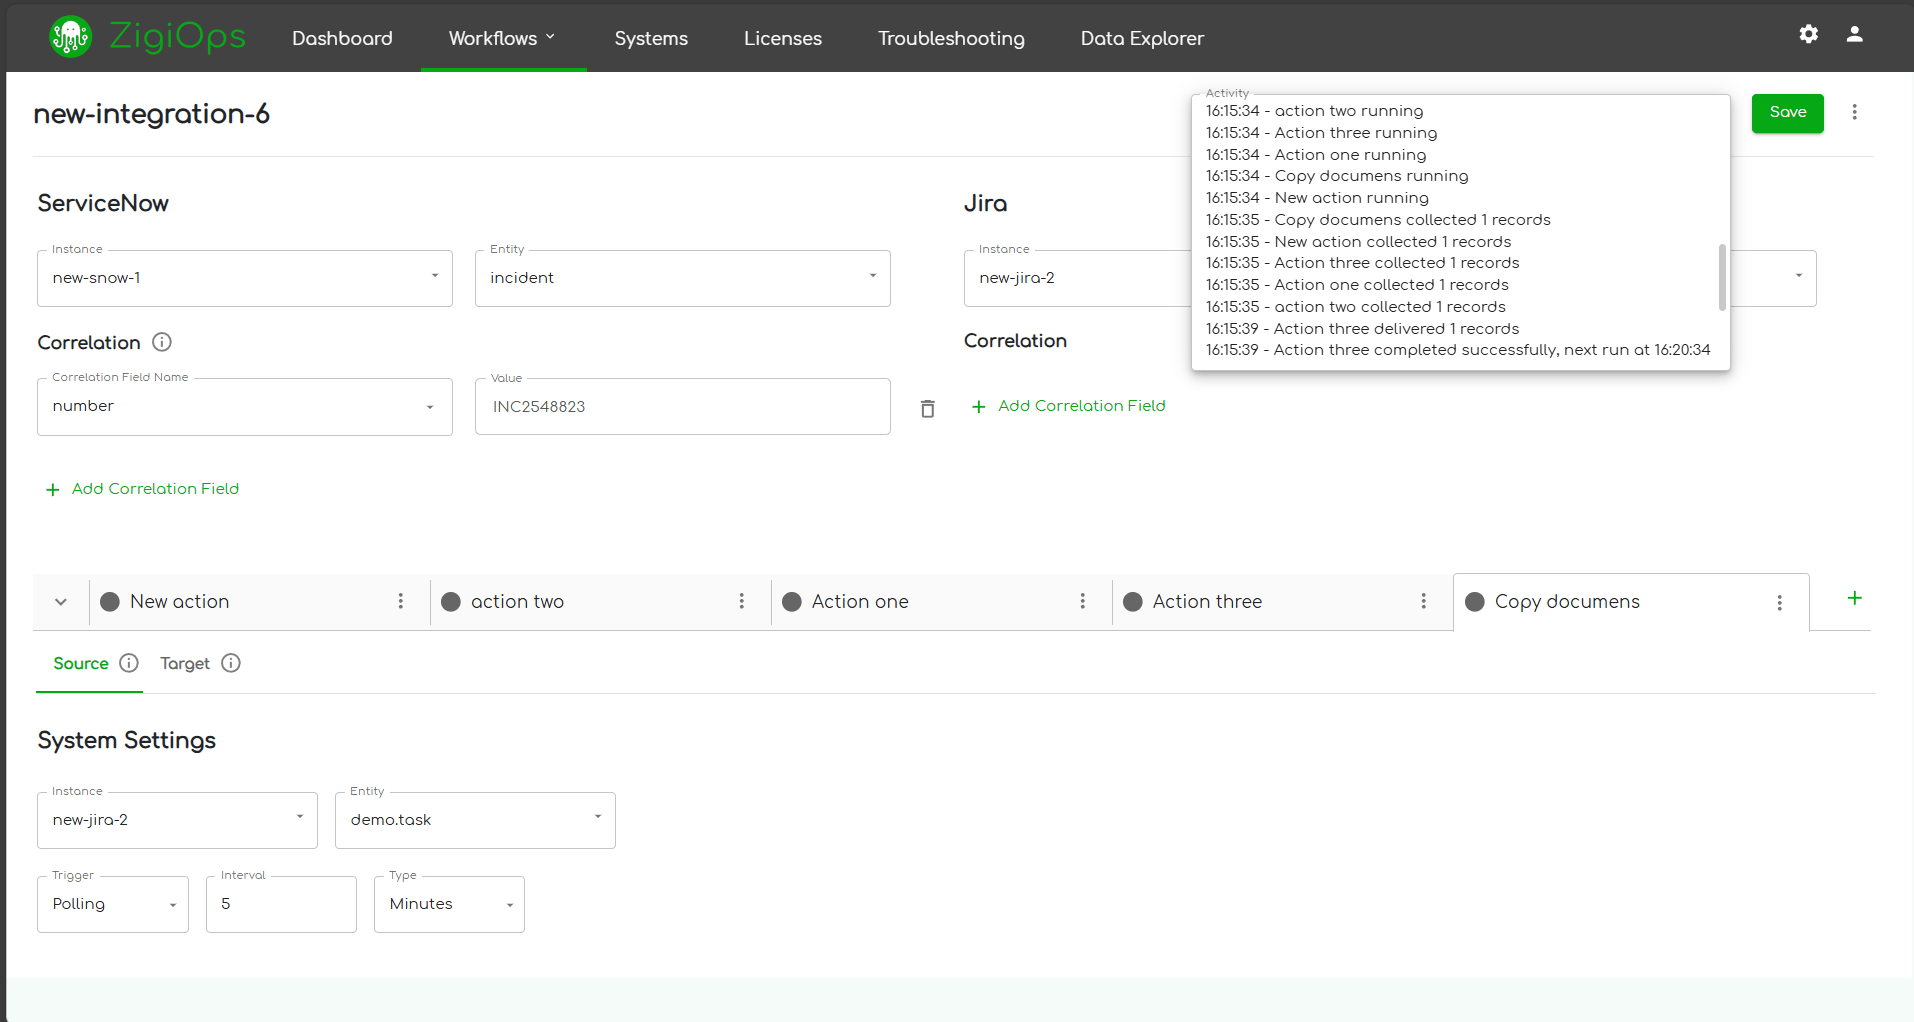Open System Settings Entity dropdown demo.task
This screenshot has width=1914, height=1022.
(x=475, y=820)
